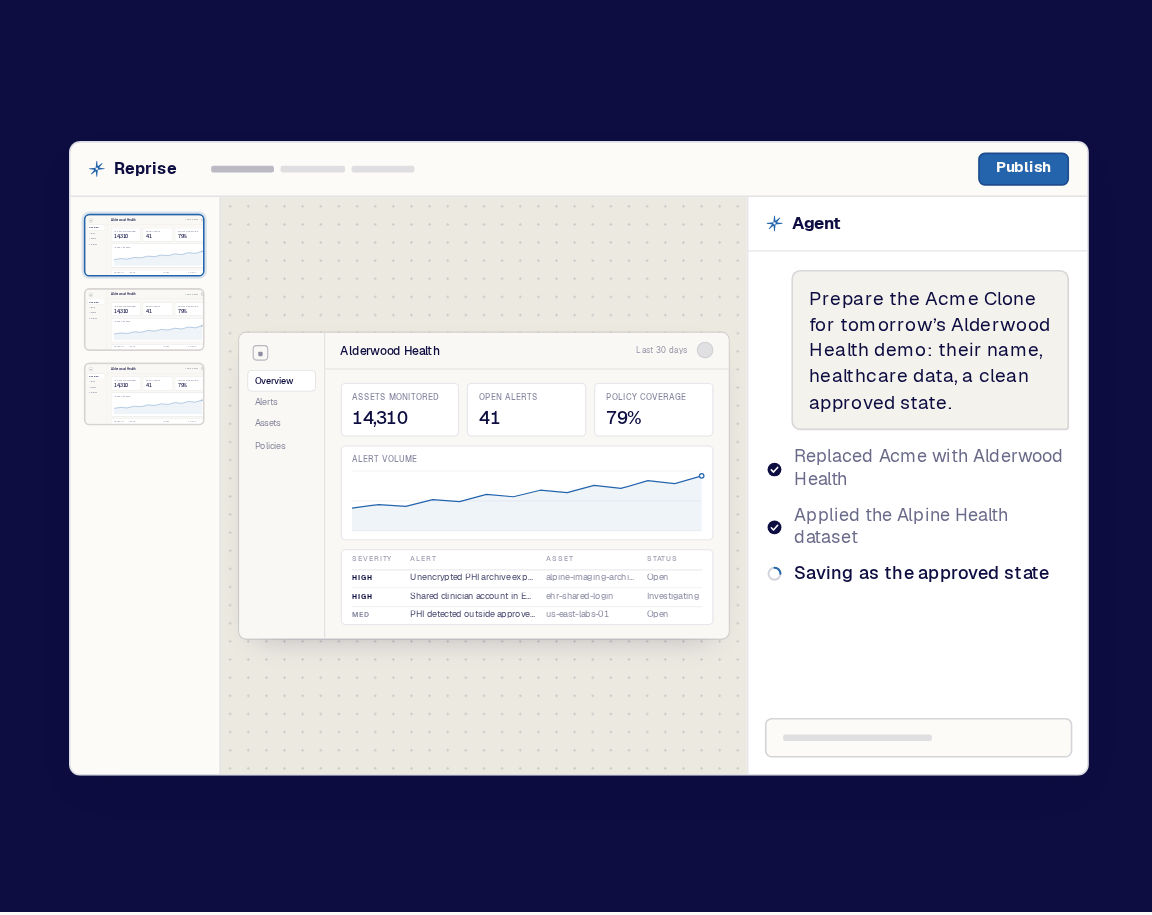
Task: Click the Applied the Alpine Health dataset step
Action: (x=901, y=525)
